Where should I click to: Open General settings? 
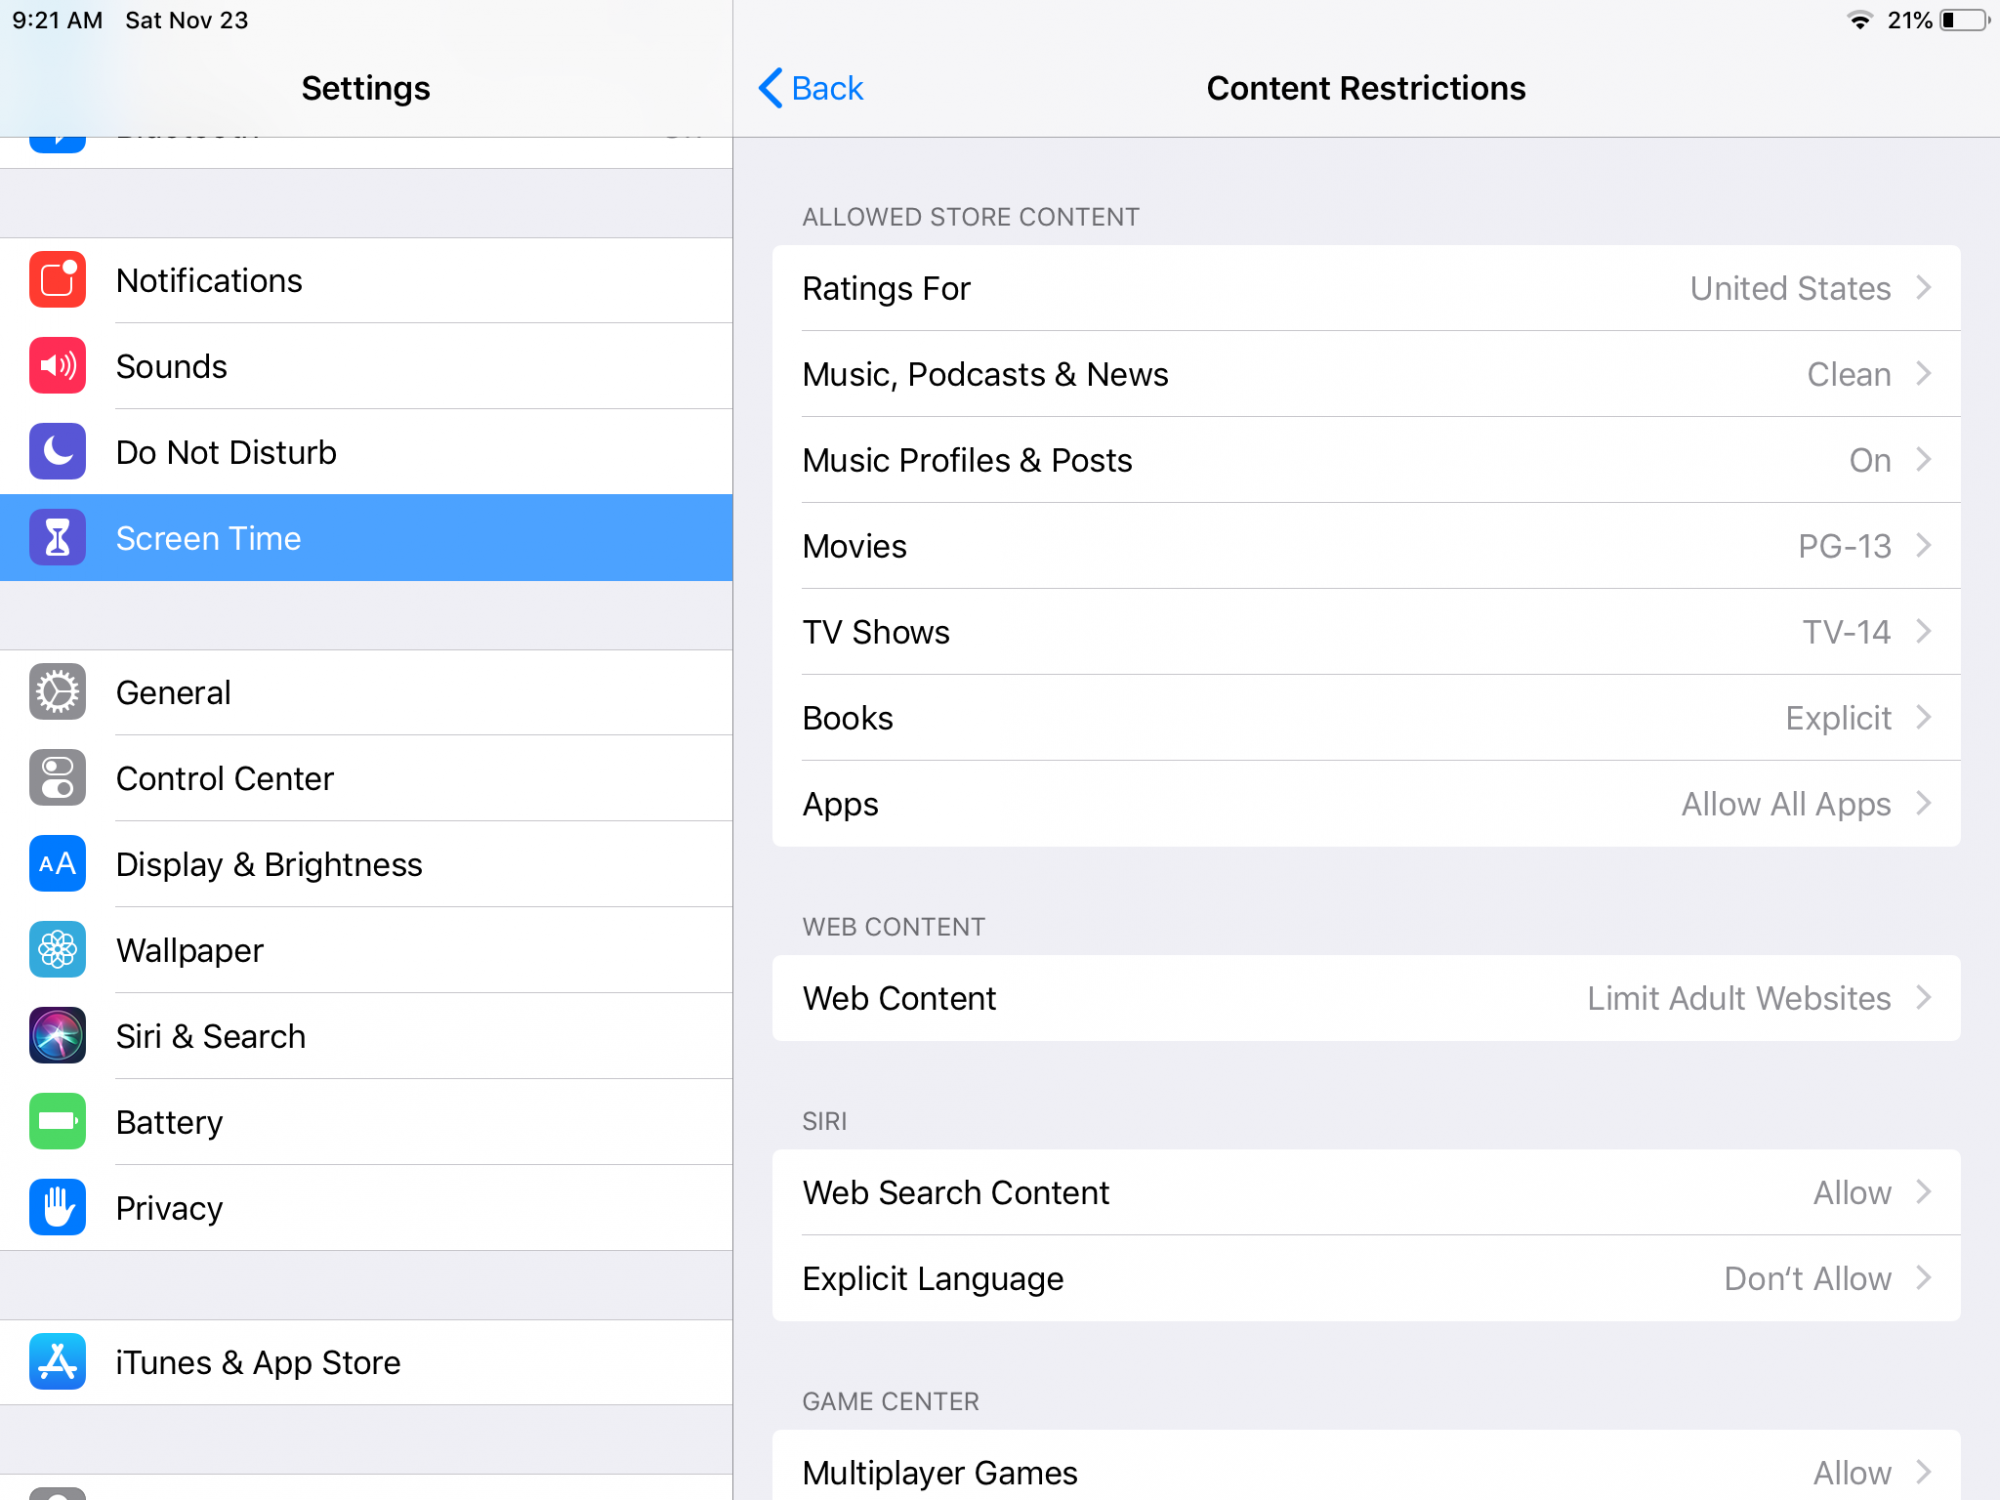point(366,692)
